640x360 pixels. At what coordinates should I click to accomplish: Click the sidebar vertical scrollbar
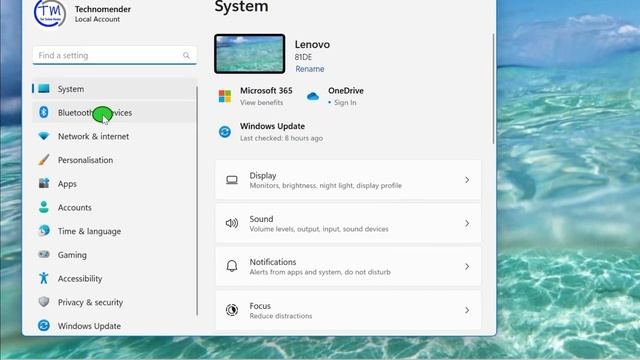tap(198, 200)
